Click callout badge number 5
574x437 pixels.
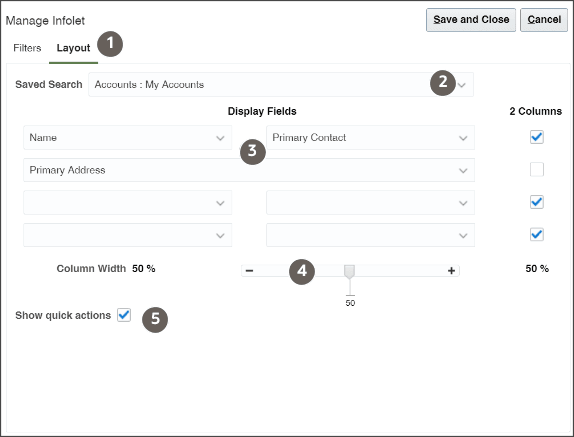[155, 320]
